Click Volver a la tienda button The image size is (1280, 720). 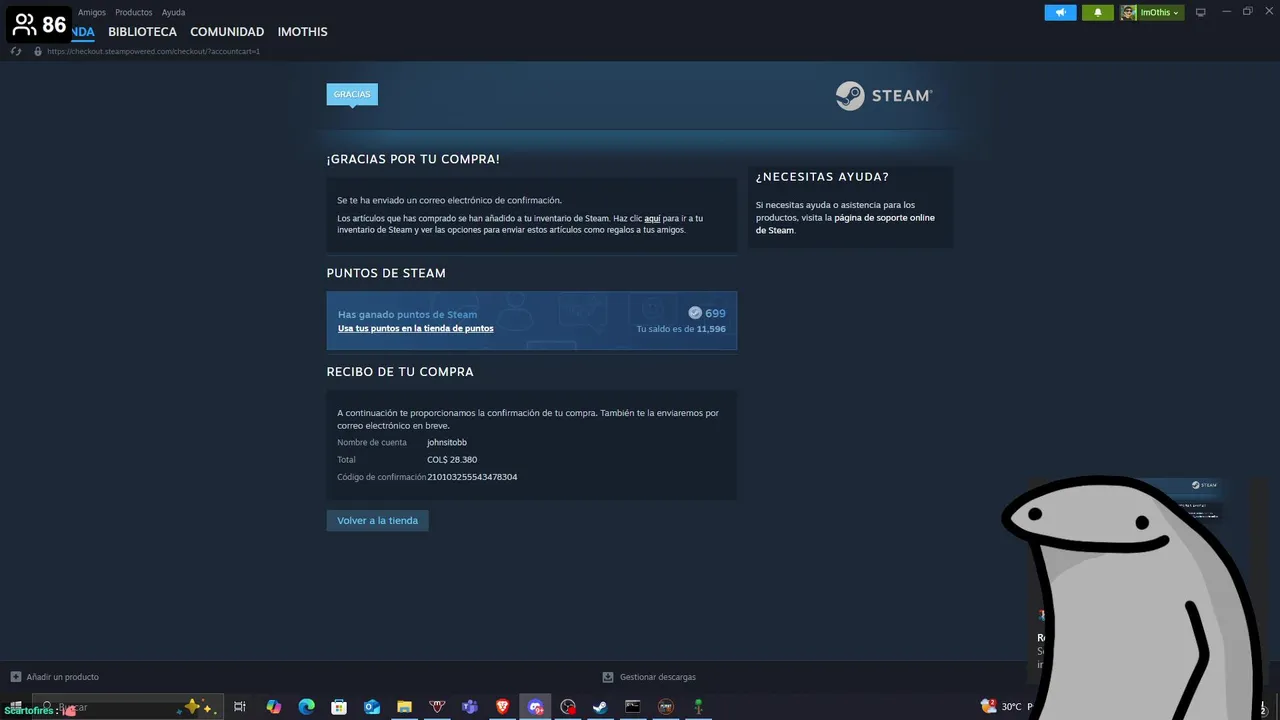pyautogui.click(x=377, y=520)
